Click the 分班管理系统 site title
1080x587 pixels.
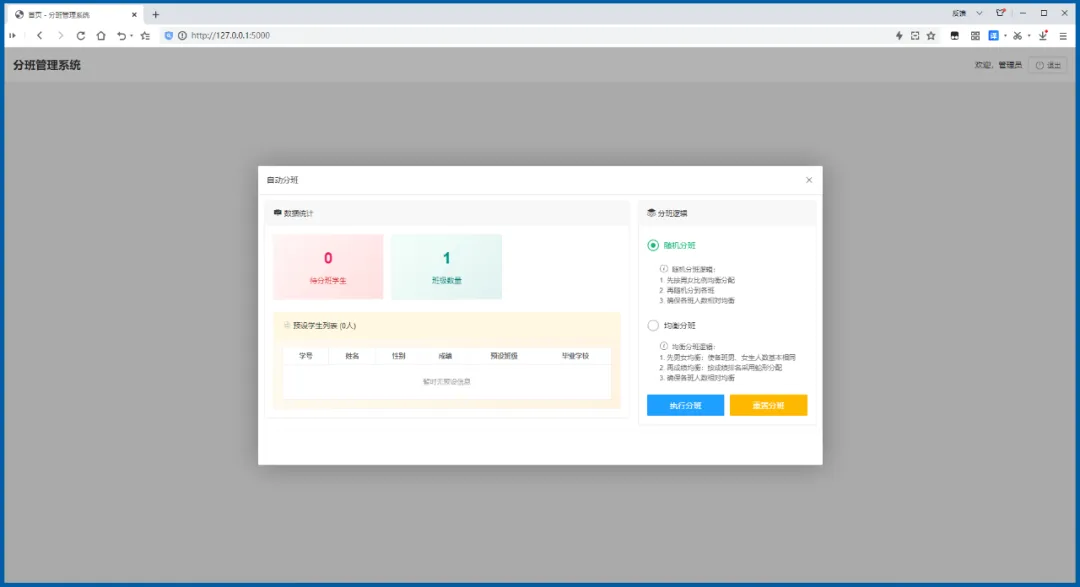tap(47, 65)
